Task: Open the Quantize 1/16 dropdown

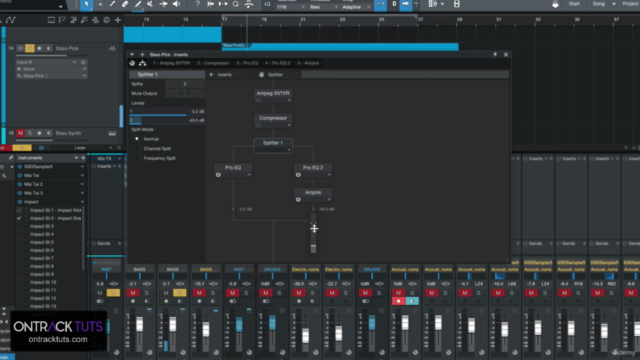Action: [x=291, y=7]
